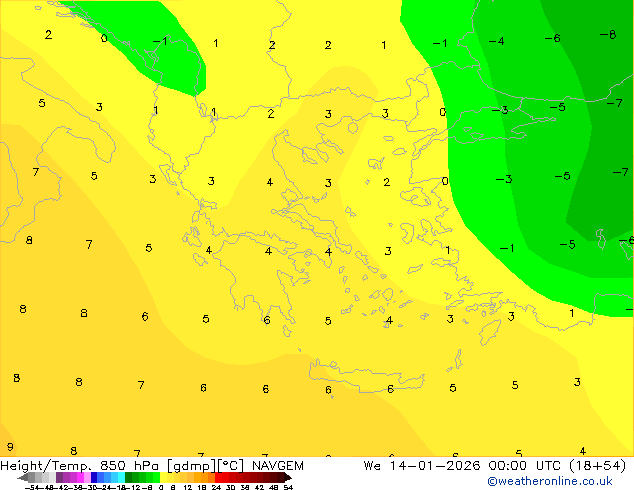Image resolution: width=634 pixels, height=490 pixels.
Task: Open the weatheronline.co.uk copyright link
Action: coord(549,481)
